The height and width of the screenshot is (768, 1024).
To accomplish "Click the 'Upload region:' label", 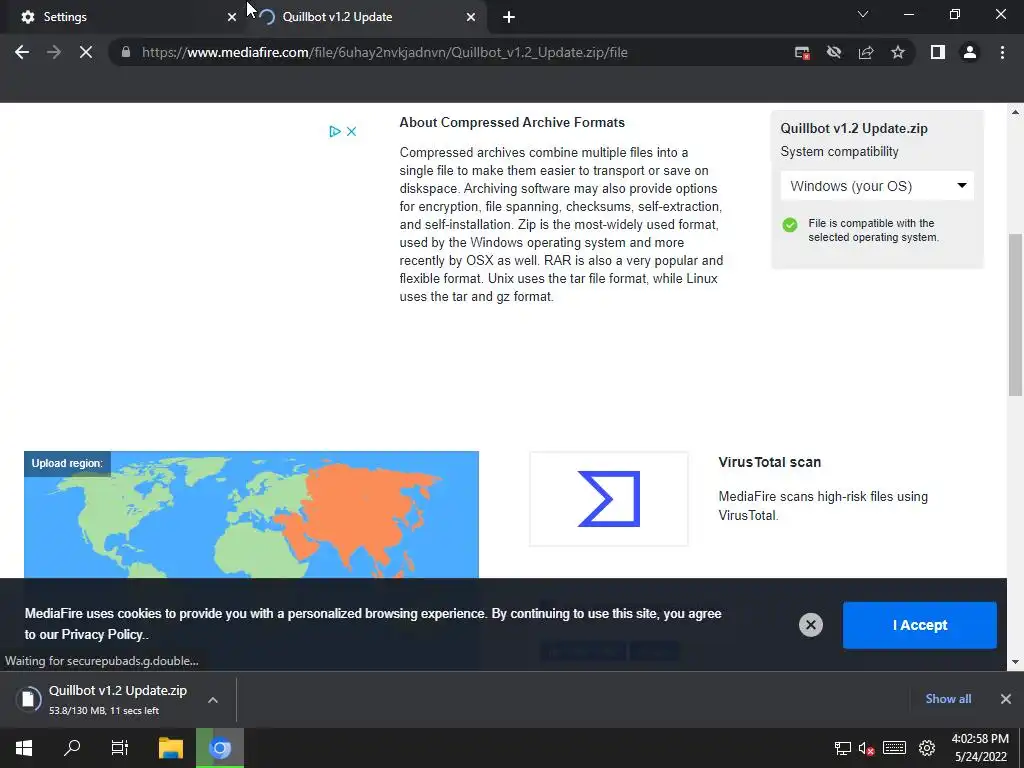I will pyautogui.click(x=67, y=463).
